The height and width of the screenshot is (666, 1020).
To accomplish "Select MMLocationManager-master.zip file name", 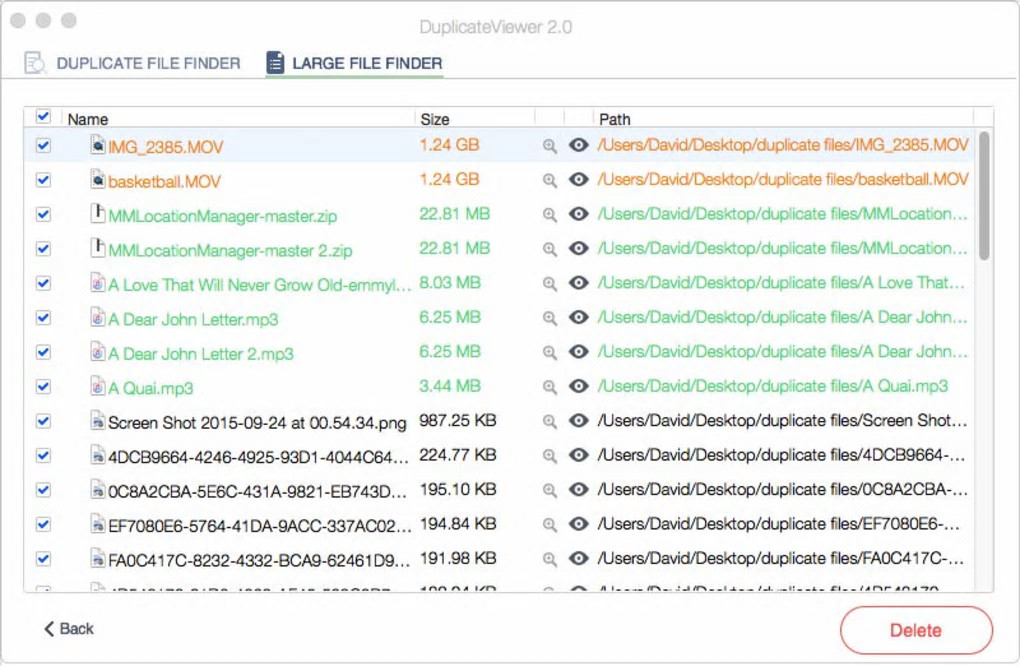I will (222, 216).
